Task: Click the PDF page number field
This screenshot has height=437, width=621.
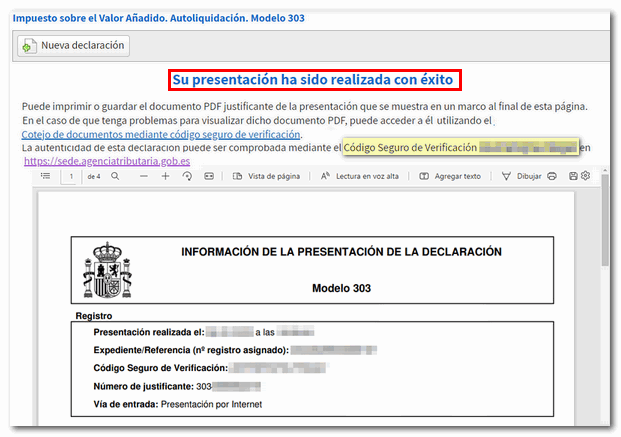Action: [x=71, y=176]
